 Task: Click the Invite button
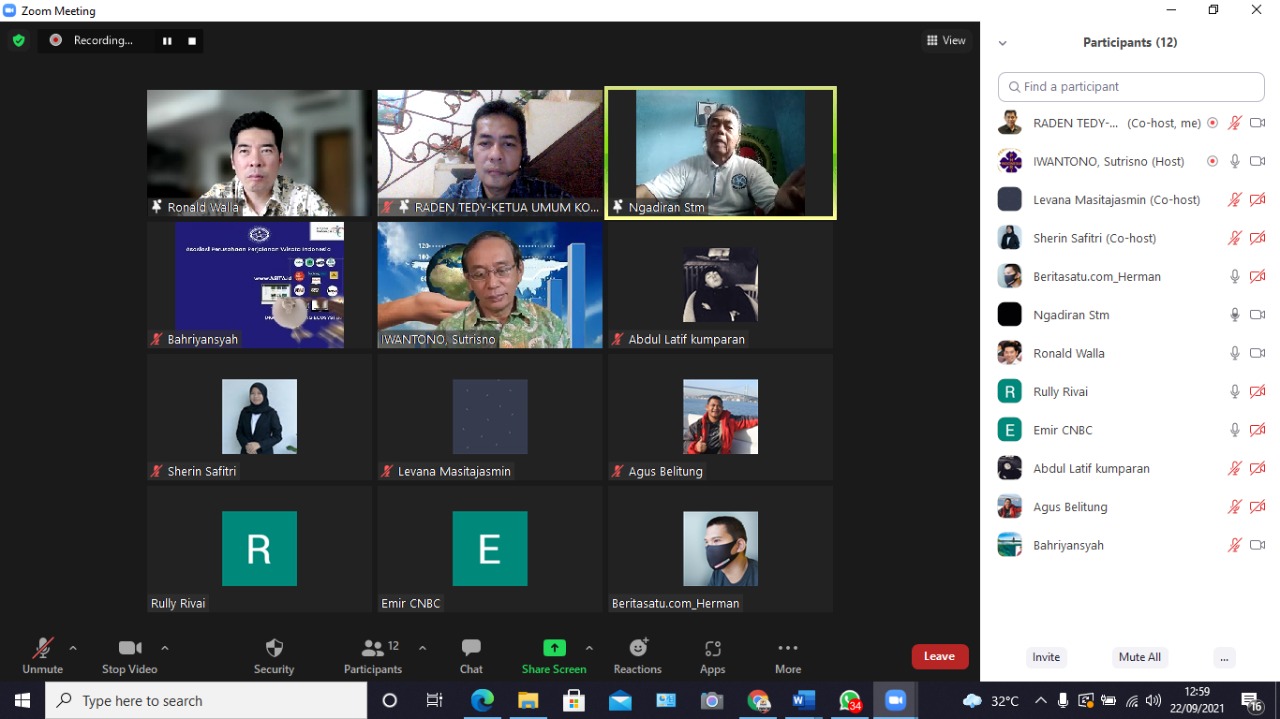click(x=1046, y=657)
